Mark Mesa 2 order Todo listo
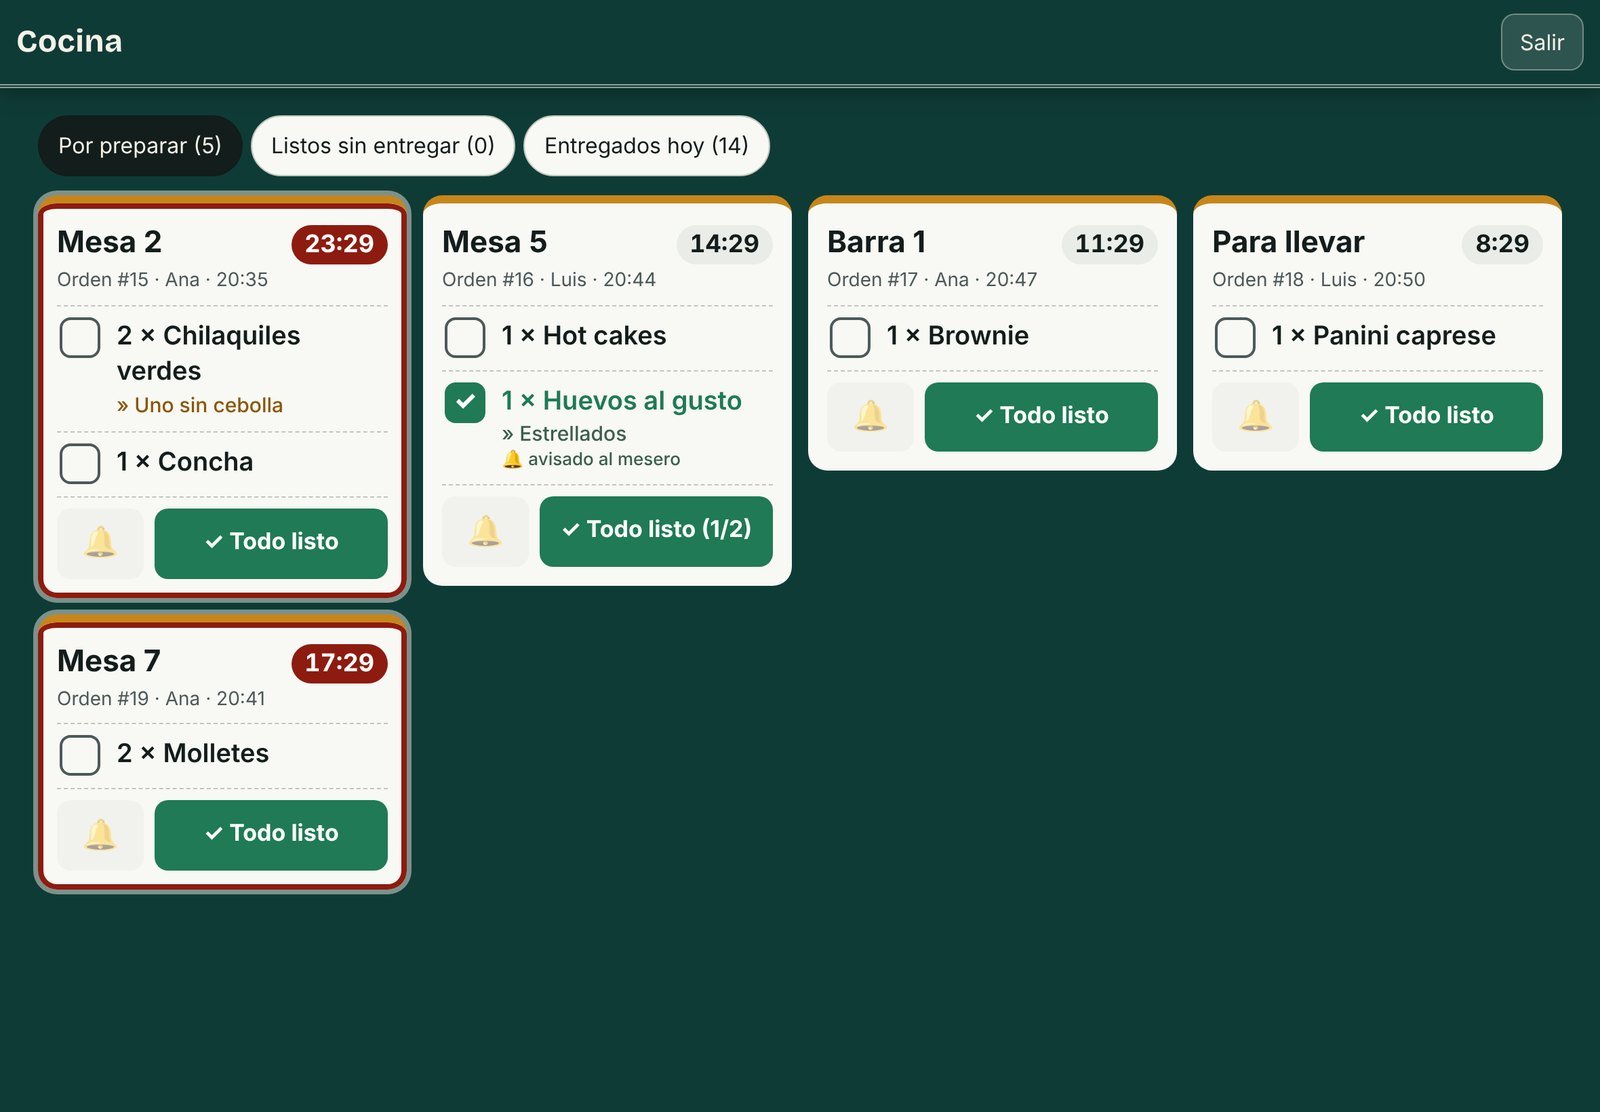1600x1112 pixels. pyautogui.click(x=271, y=543)
